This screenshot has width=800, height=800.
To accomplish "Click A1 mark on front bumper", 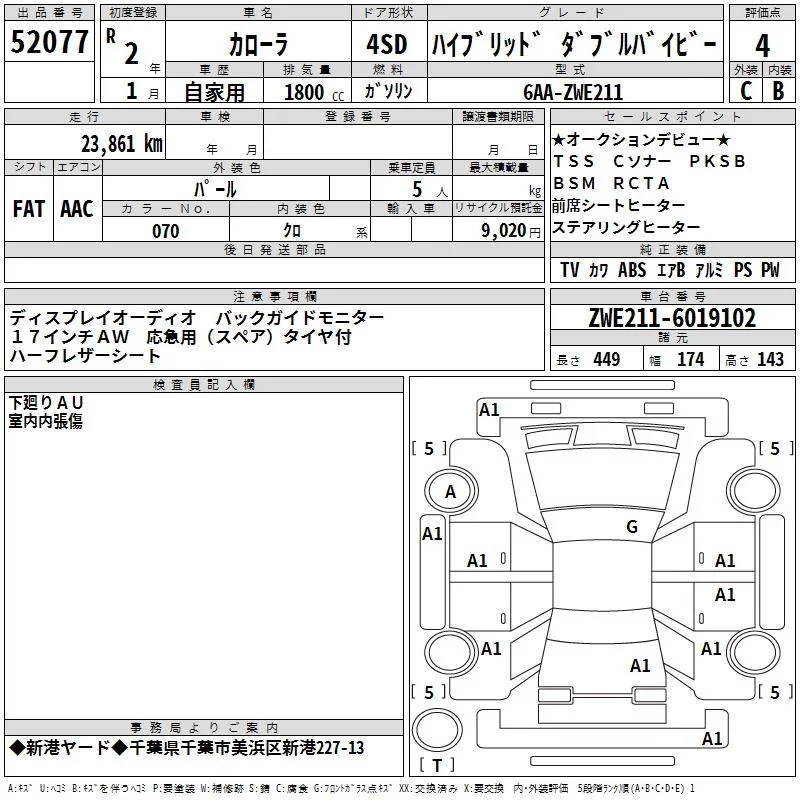I will (x=489, y=410).
